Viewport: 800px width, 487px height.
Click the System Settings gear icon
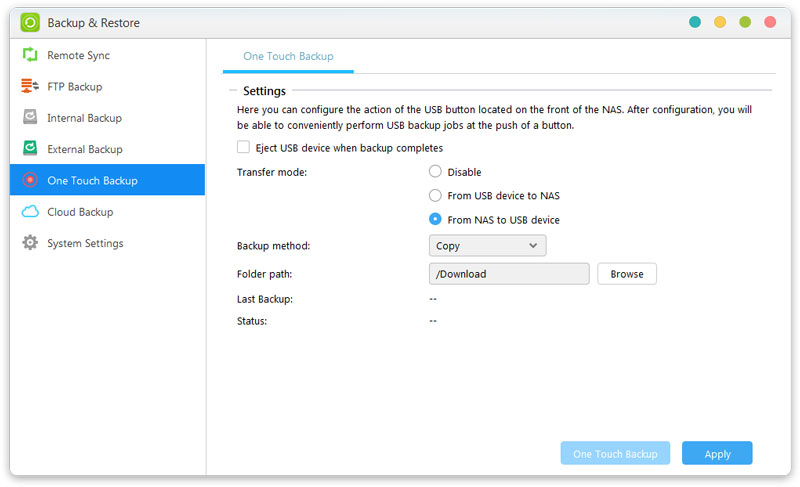pyautogui.click(x=30, y=243)
